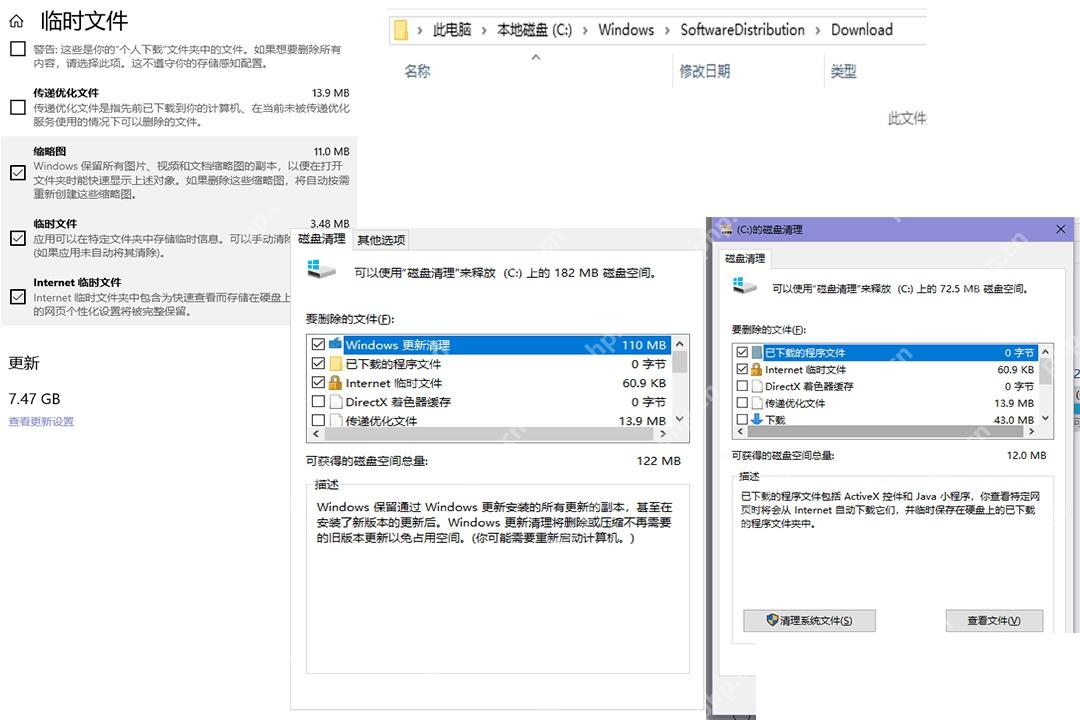Image resolution: width=1080 pixels, height=720 pixels.
Task: Click the home icon beside 临时文件 title
Action: pyautogui.click(x=17, y=21)
